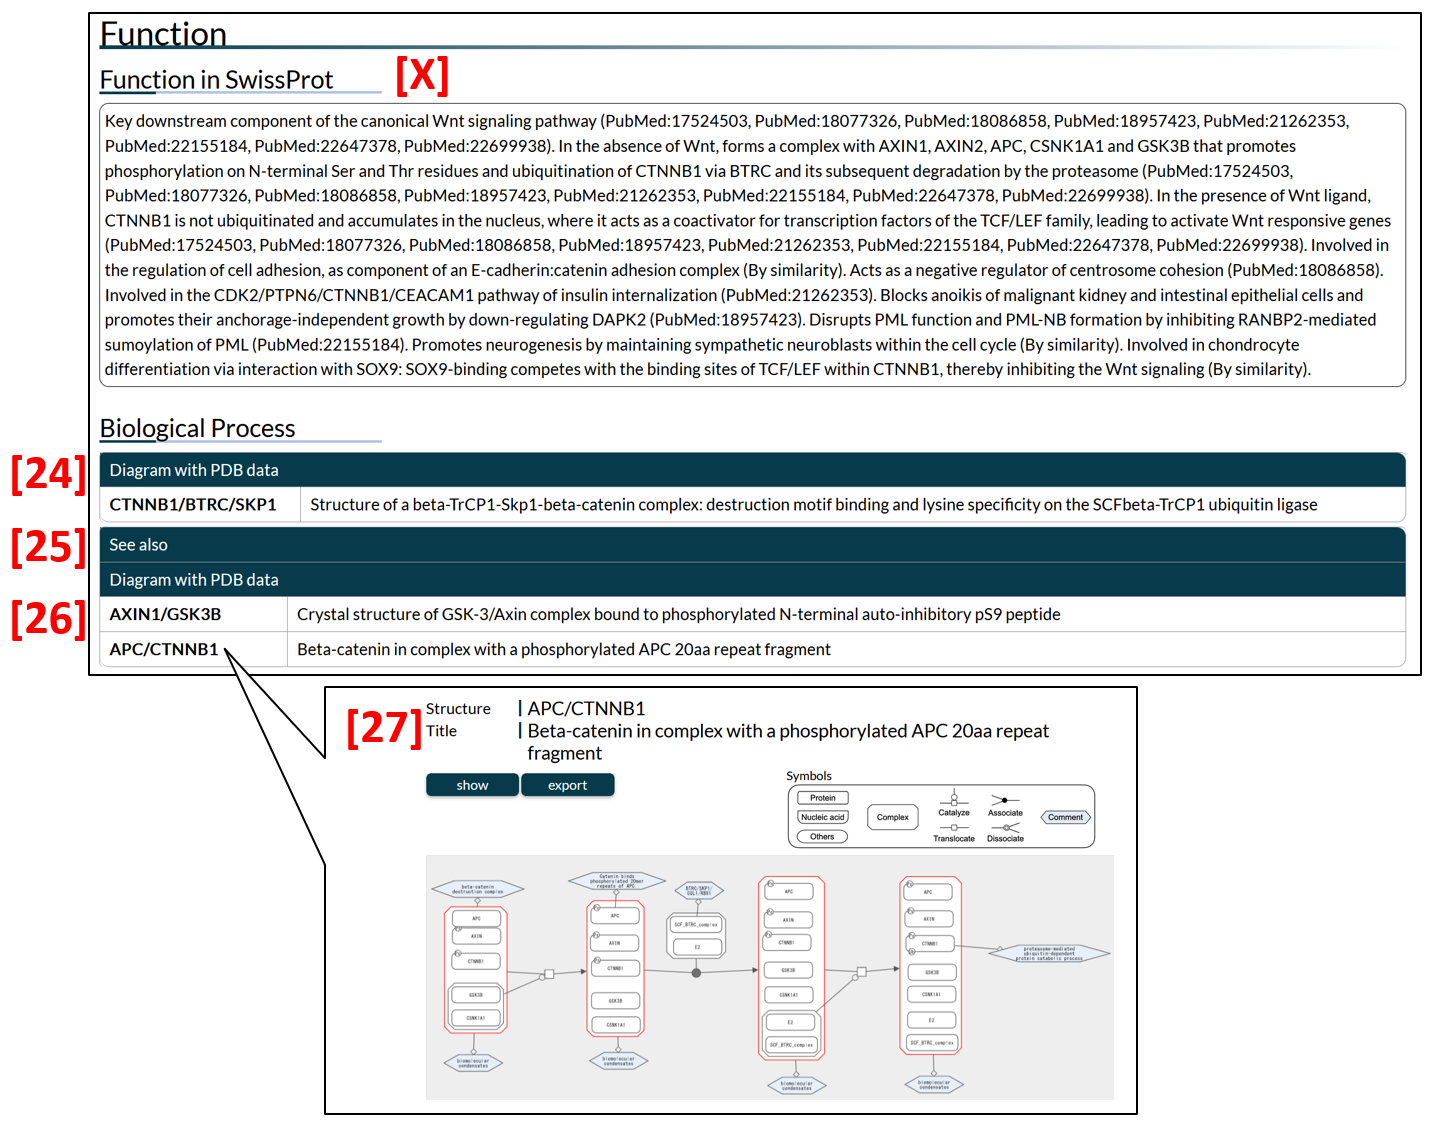
Task: Click the APC/CTNNB1 structure name in the detail panel
Action: [586, 708]
